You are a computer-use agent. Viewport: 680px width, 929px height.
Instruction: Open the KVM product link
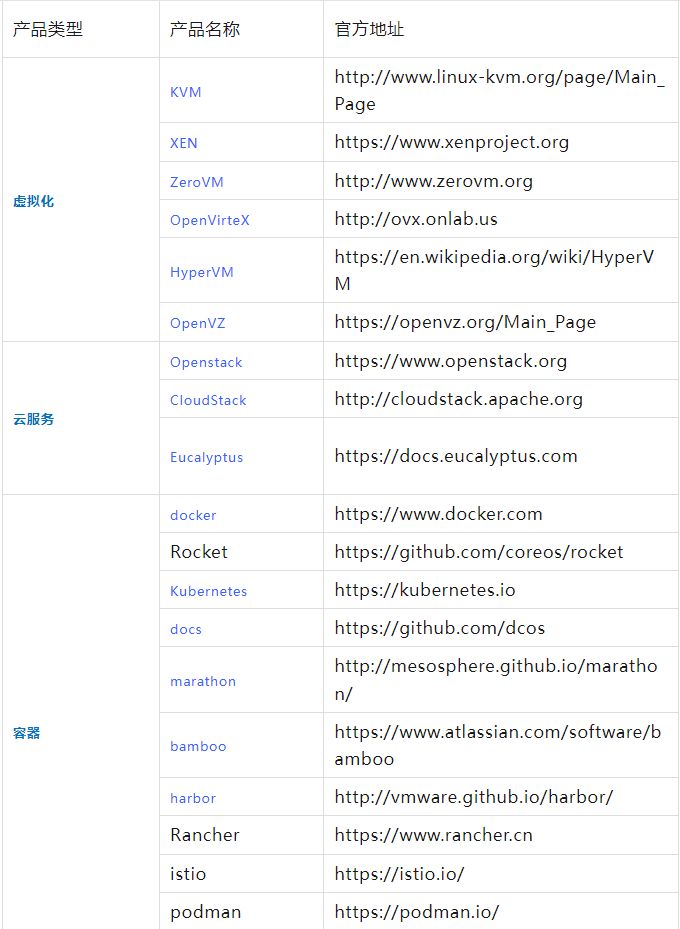pos(185,92)
